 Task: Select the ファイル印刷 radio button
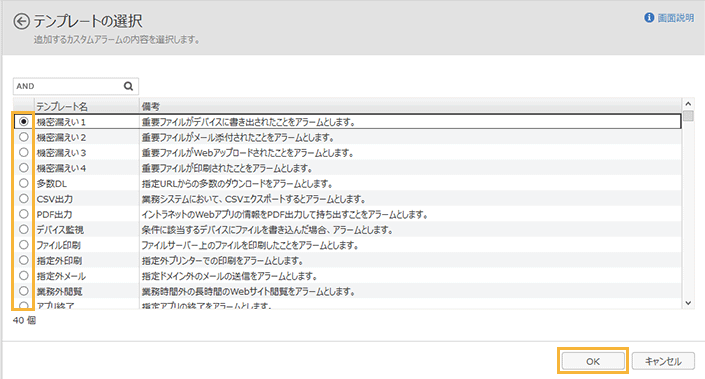pos(24,245)
